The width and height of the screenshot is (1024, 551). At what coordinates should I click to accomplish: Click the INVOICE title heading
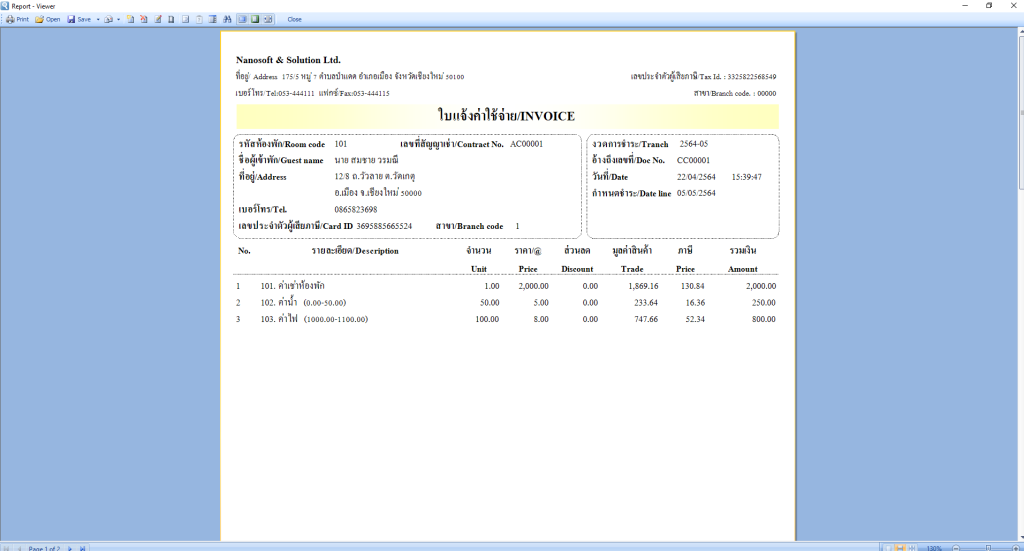(x=506, y=116)
